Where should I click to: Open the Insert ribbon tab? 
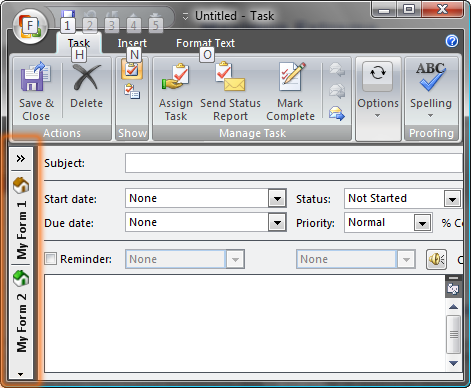click(132, 43)
